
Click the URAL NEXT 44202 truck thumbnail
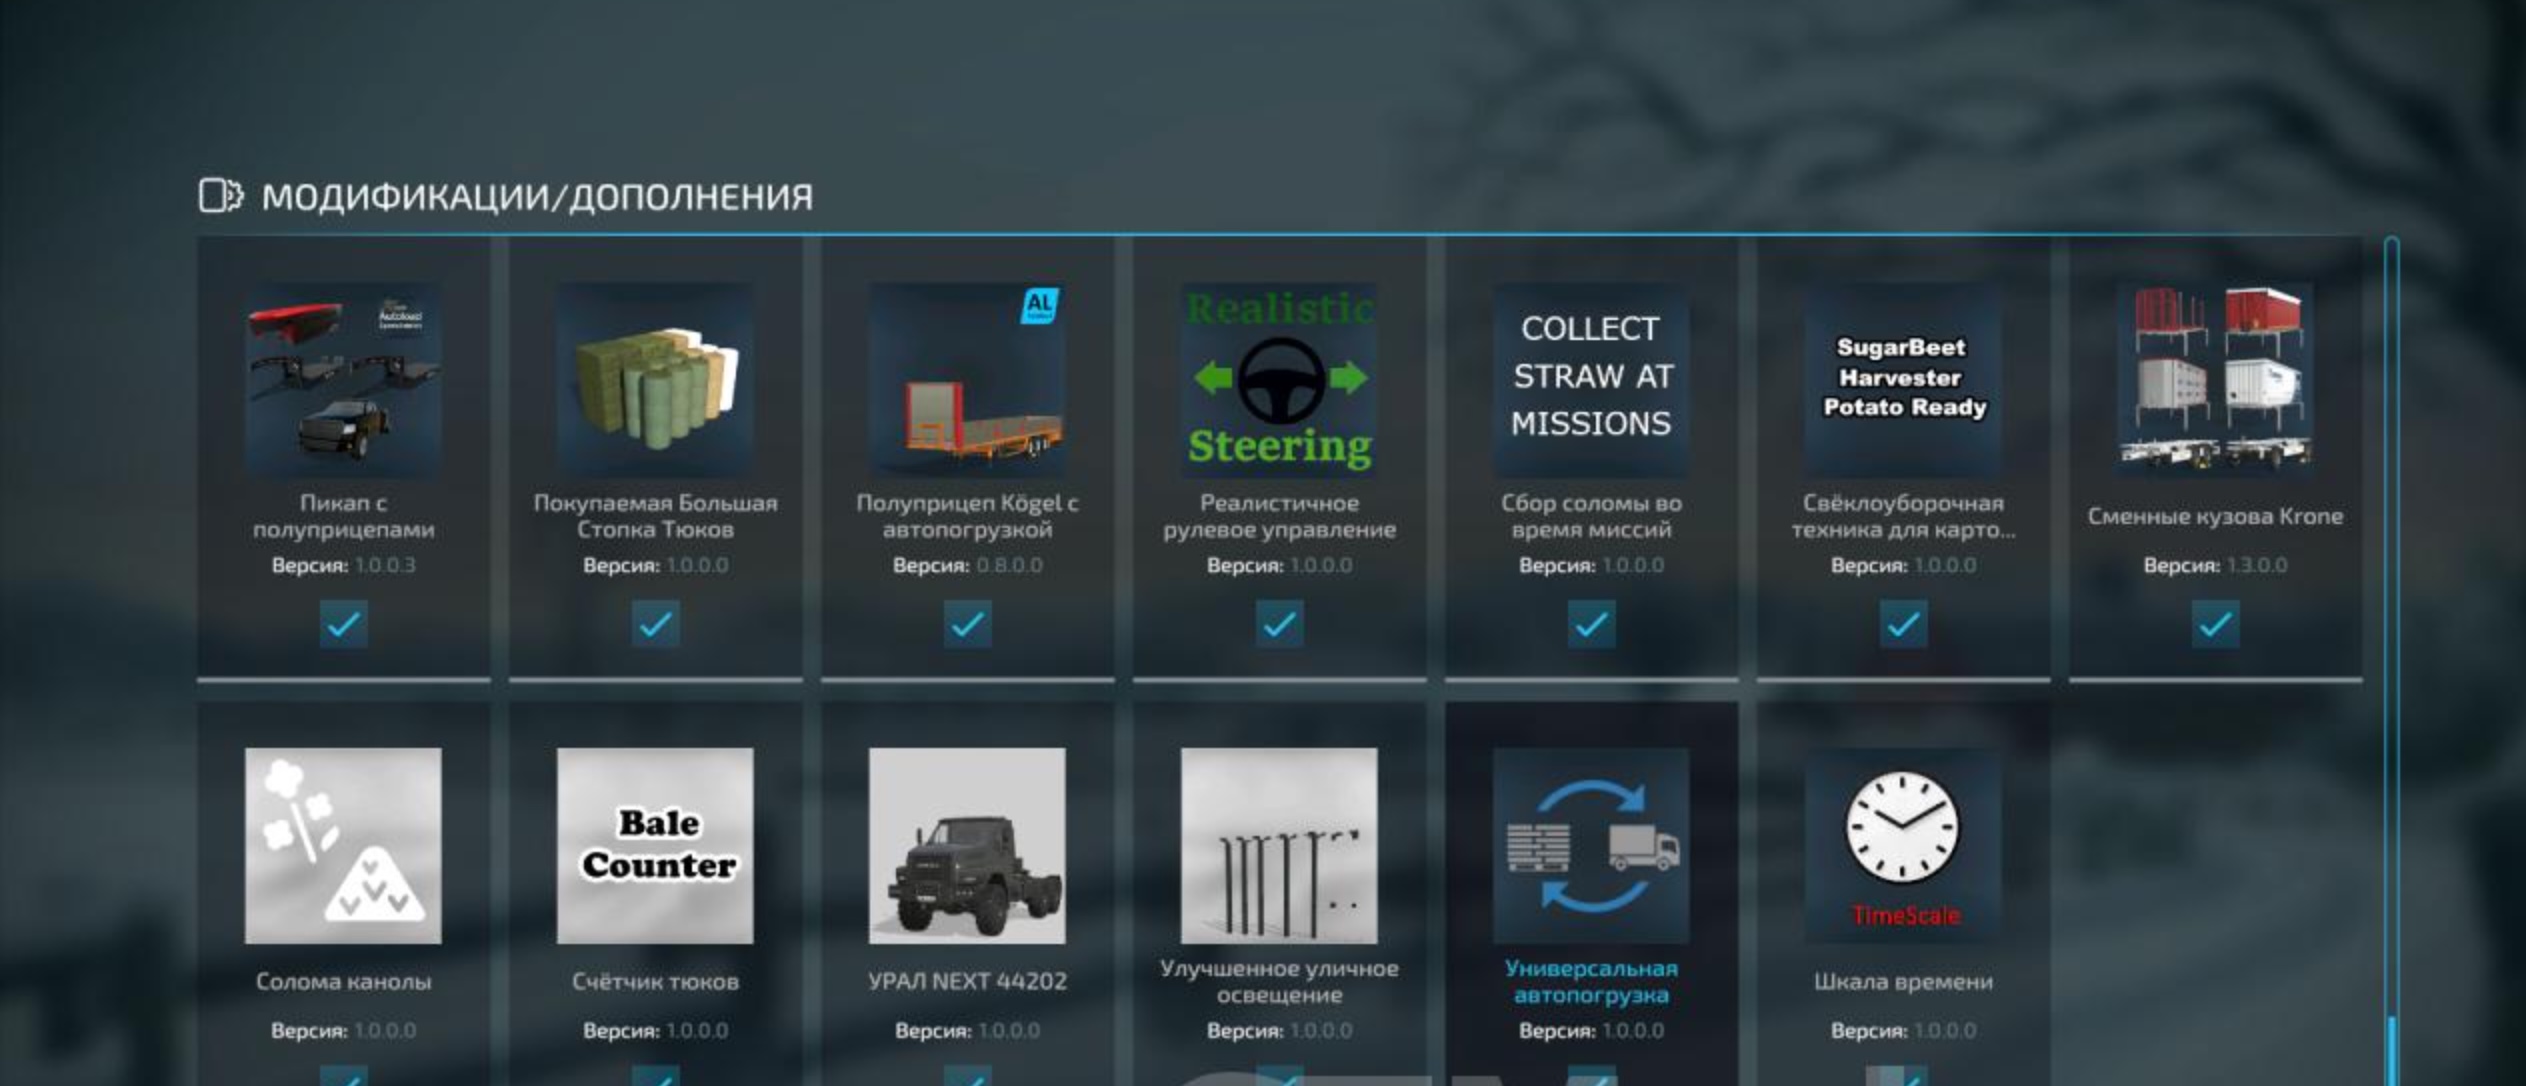tap(967, 845)
